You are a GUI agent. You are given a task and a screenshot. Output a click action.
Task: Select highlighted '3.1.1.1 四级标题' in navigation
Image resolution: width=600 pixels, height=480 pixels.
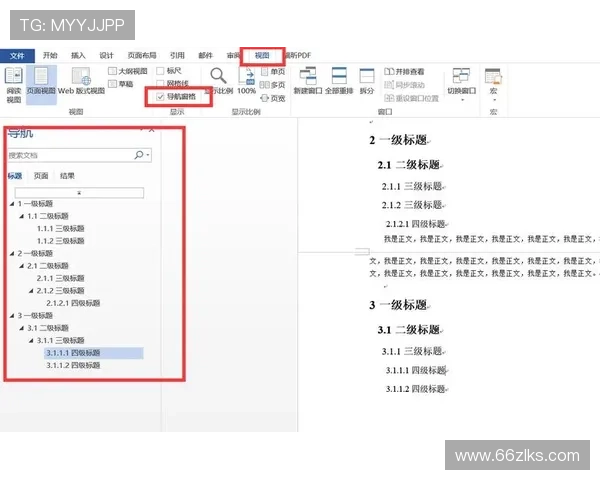click(x=94, y=353)
